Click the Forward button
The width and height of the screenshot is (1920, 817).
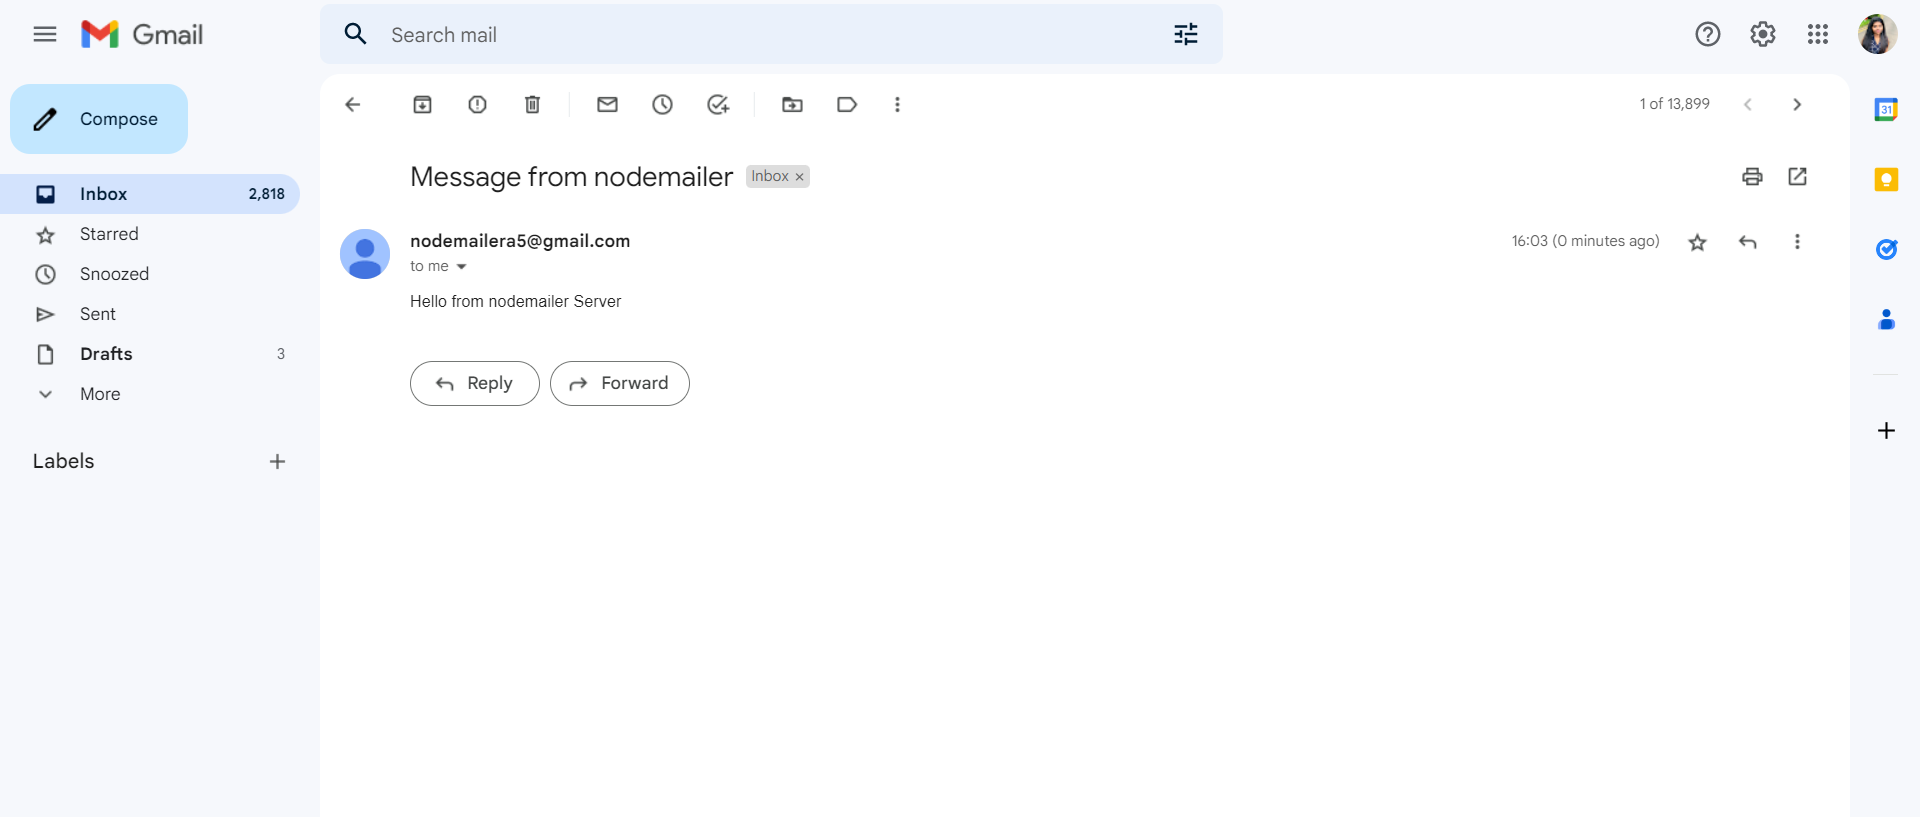click(620, 383)
